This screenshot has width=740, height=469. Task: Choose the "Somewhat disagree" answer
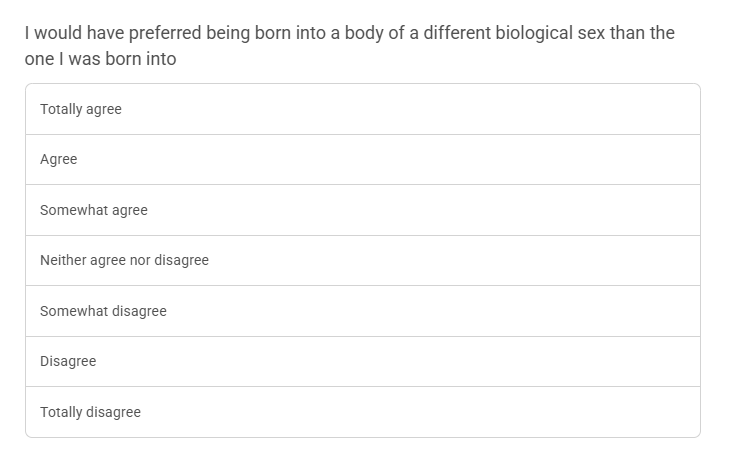(362, 311)
